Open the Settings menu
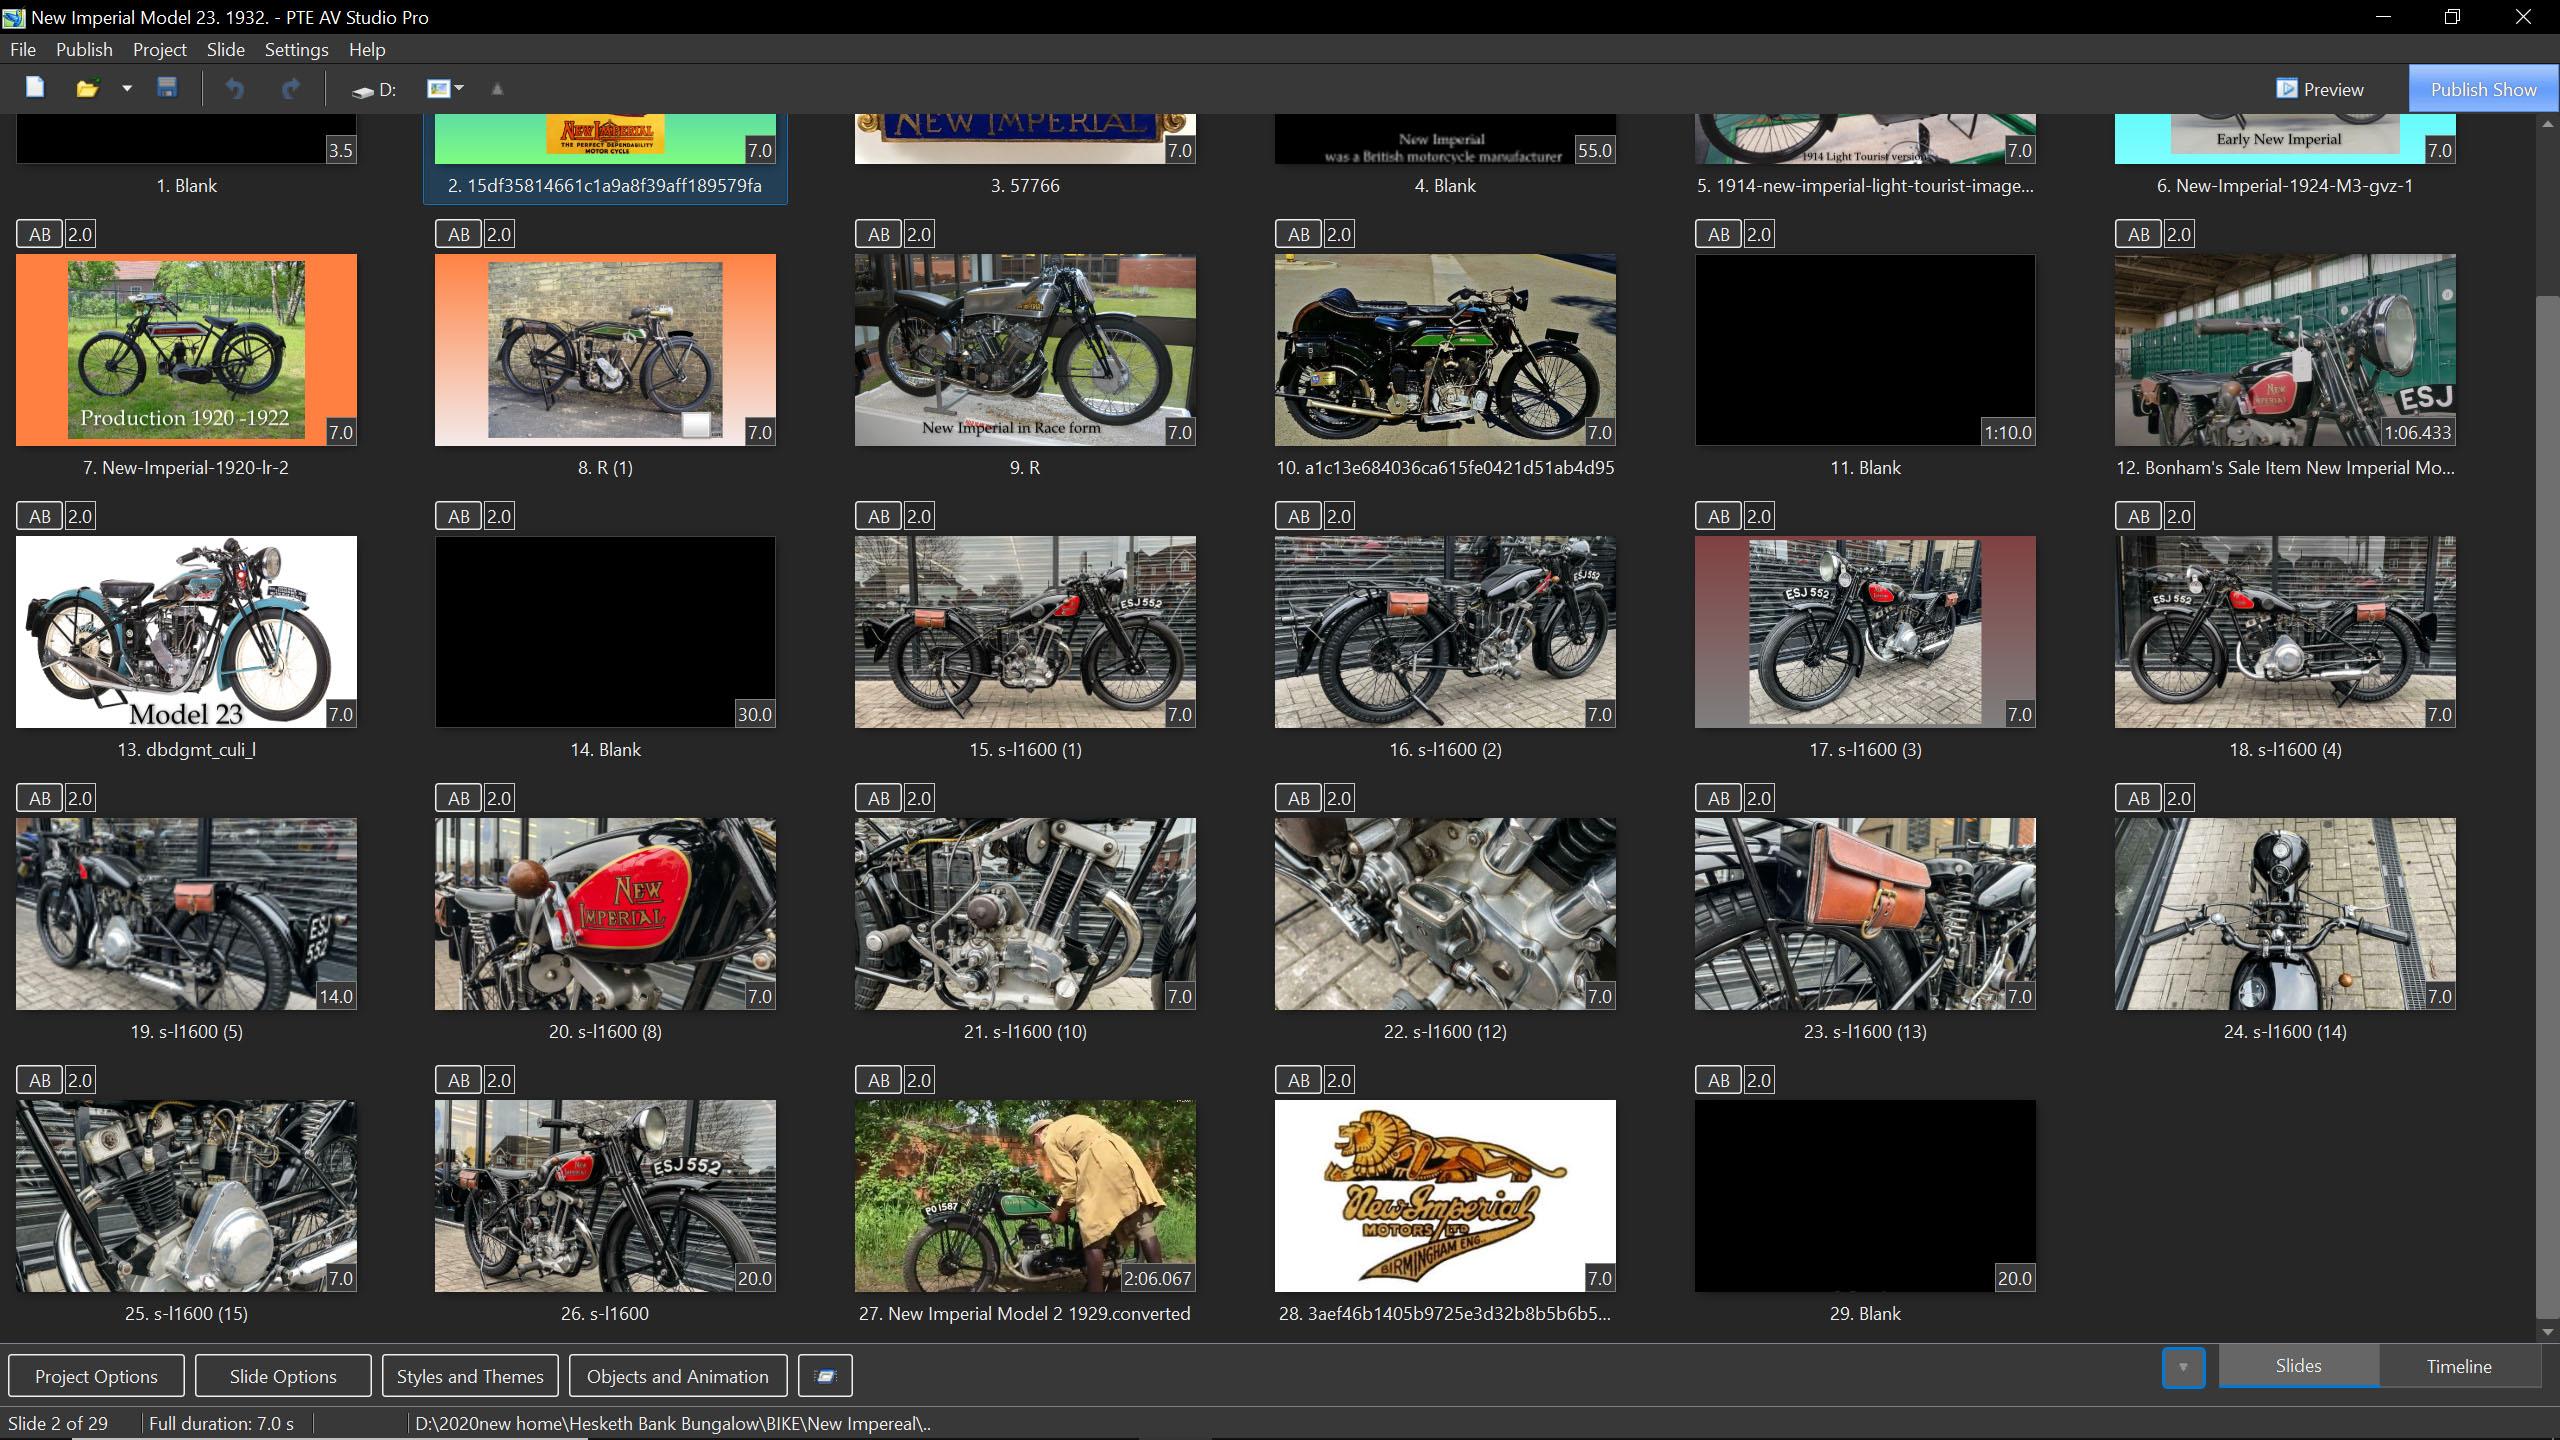Screen dimensions: 2560x1440 pos(296,49)
